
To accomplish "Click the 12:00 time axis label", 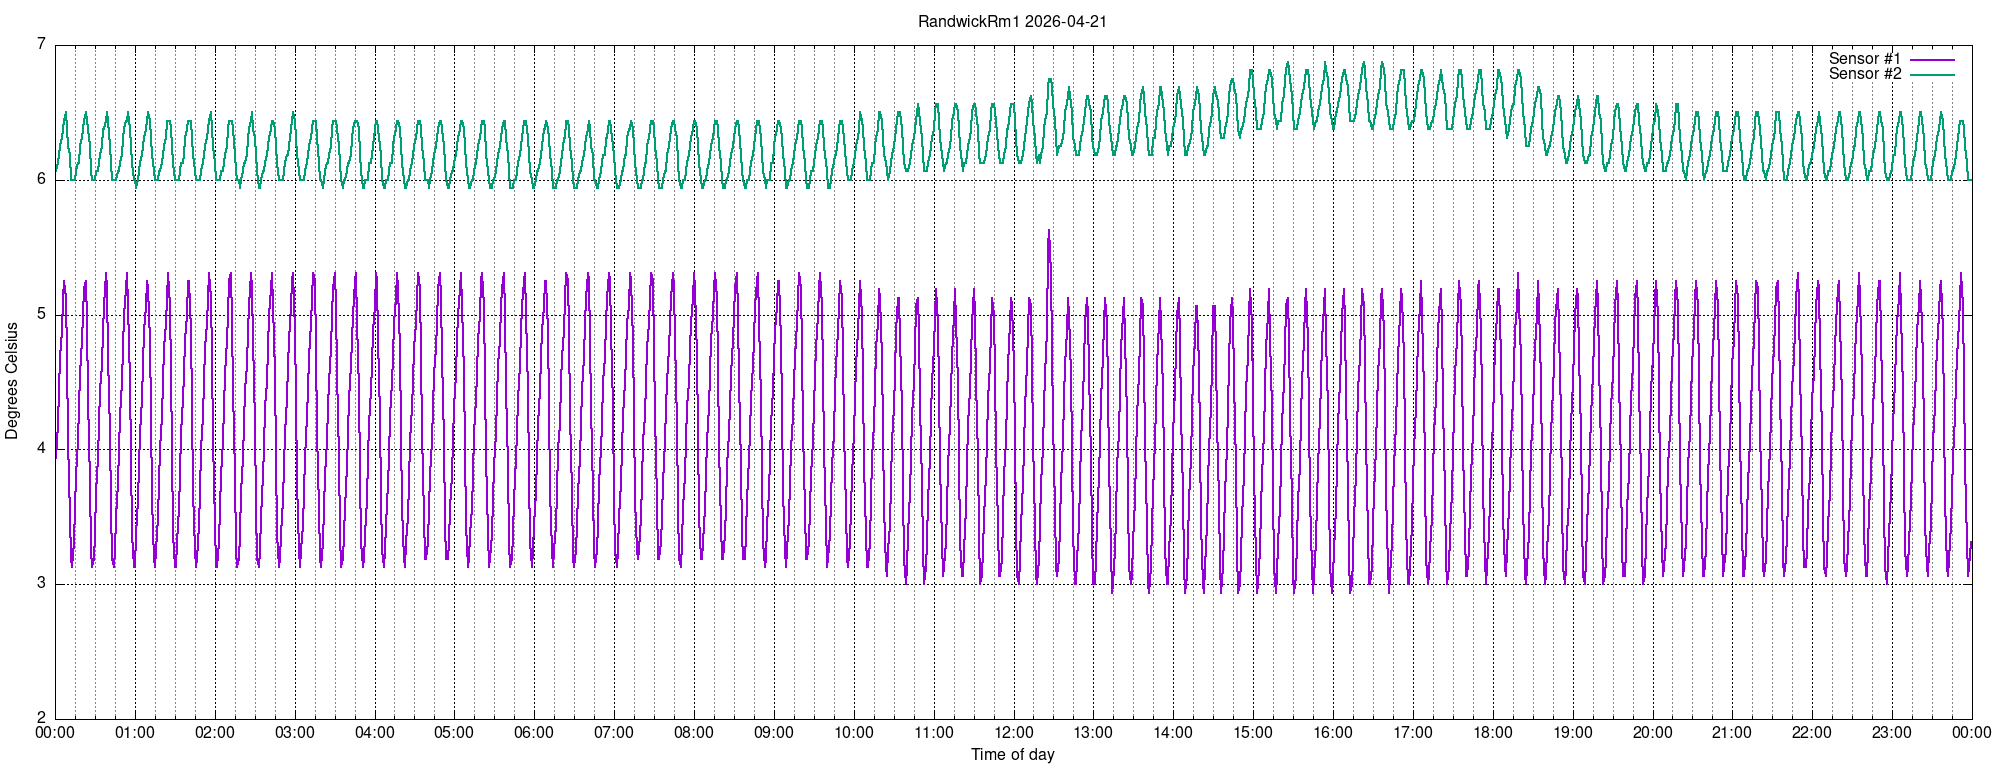I will 1013,733.
